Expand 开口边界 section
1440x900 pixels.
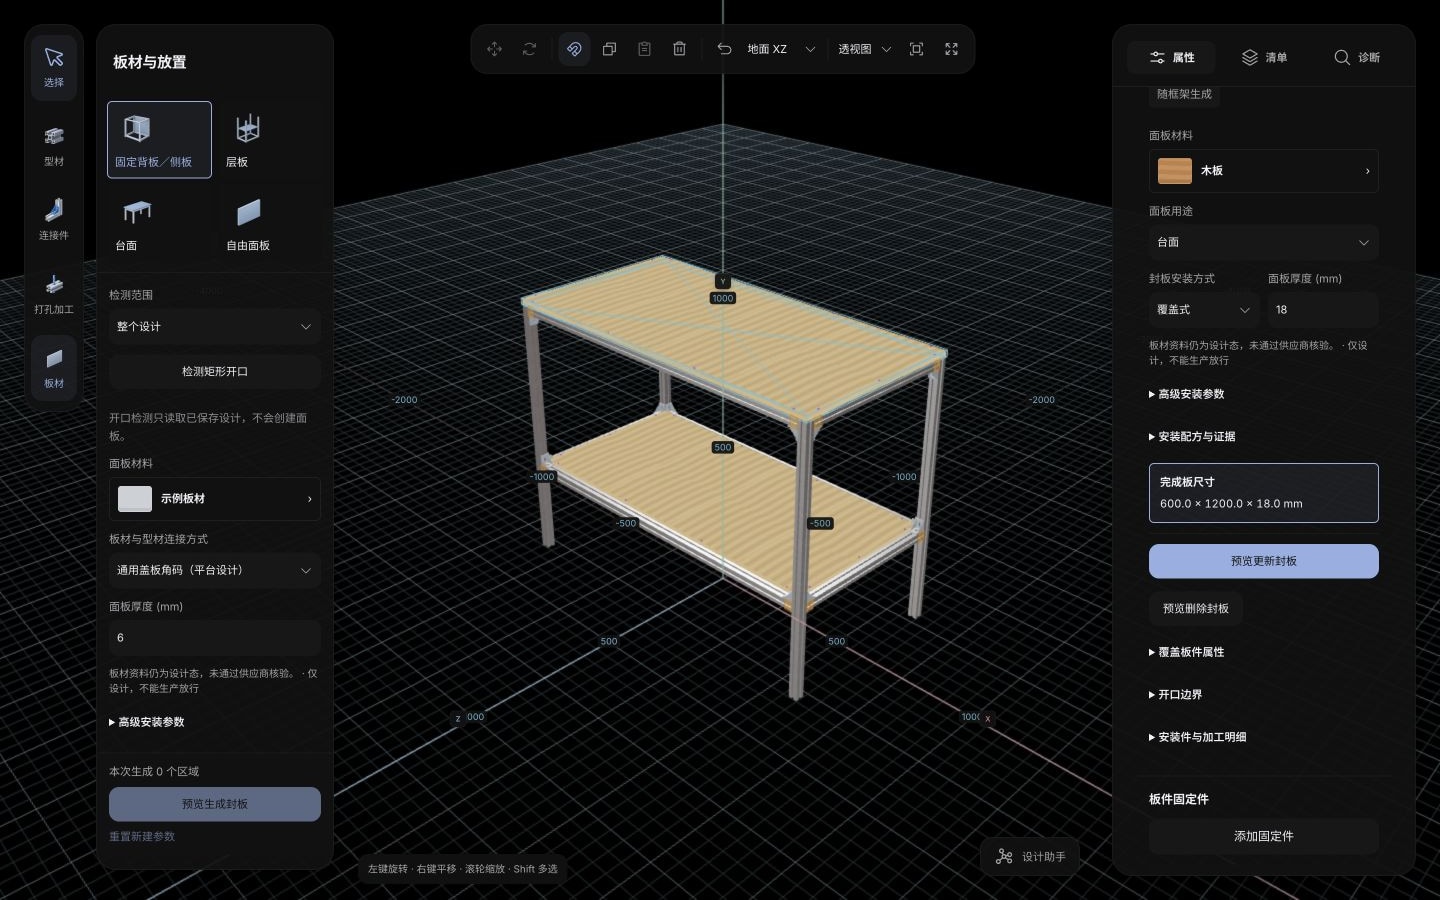tap(1176, 695)
